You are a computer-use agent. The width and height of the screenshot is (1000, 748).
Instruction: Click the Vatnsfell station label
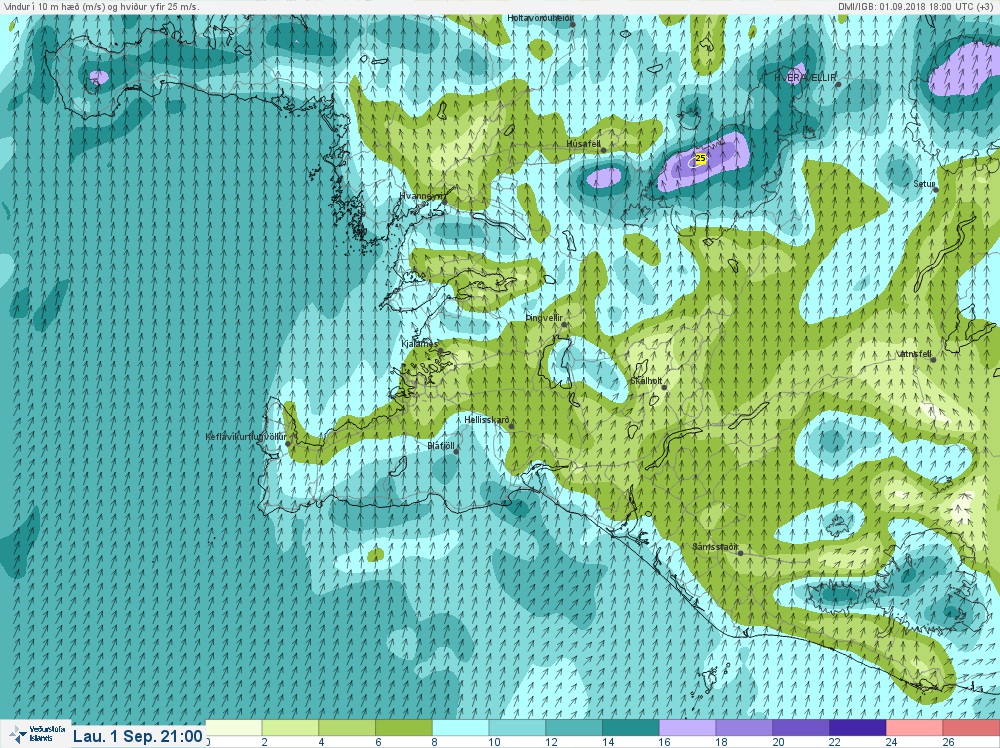[x=915, y=354]
